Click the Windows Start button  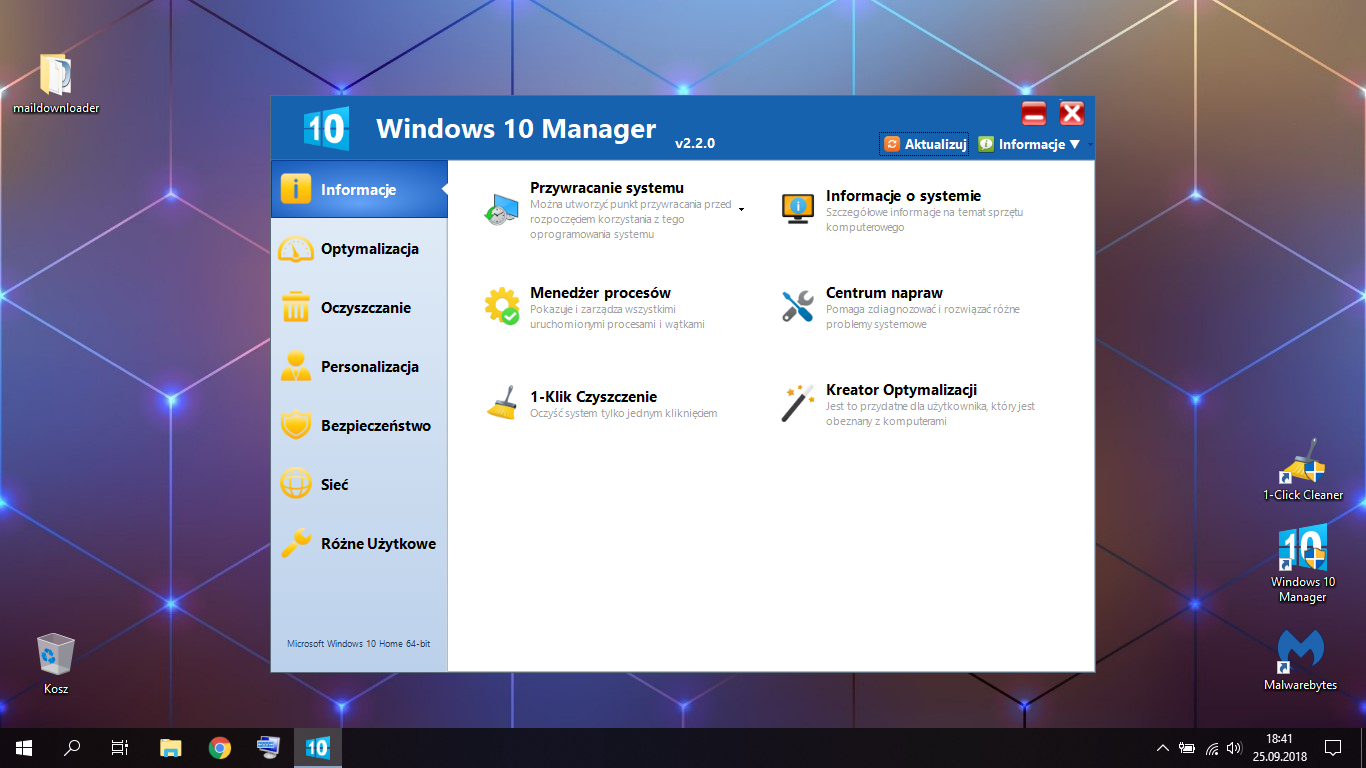tap(24, 747)
